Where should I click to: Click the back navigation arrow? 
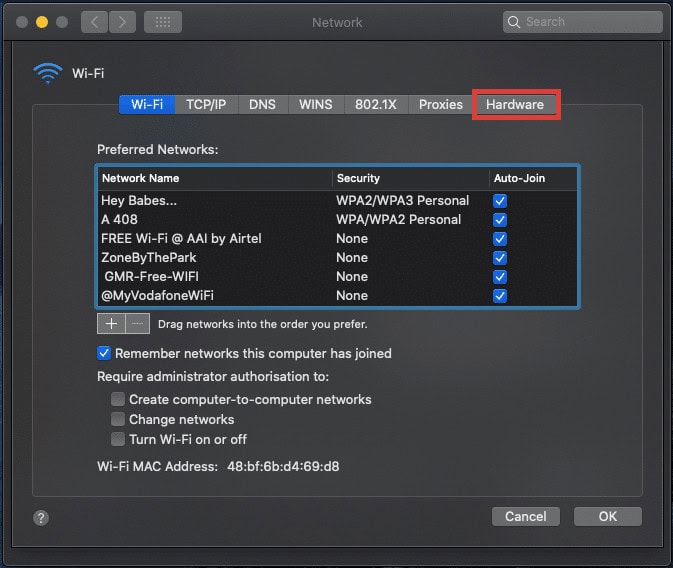click(x=95, y=22)
